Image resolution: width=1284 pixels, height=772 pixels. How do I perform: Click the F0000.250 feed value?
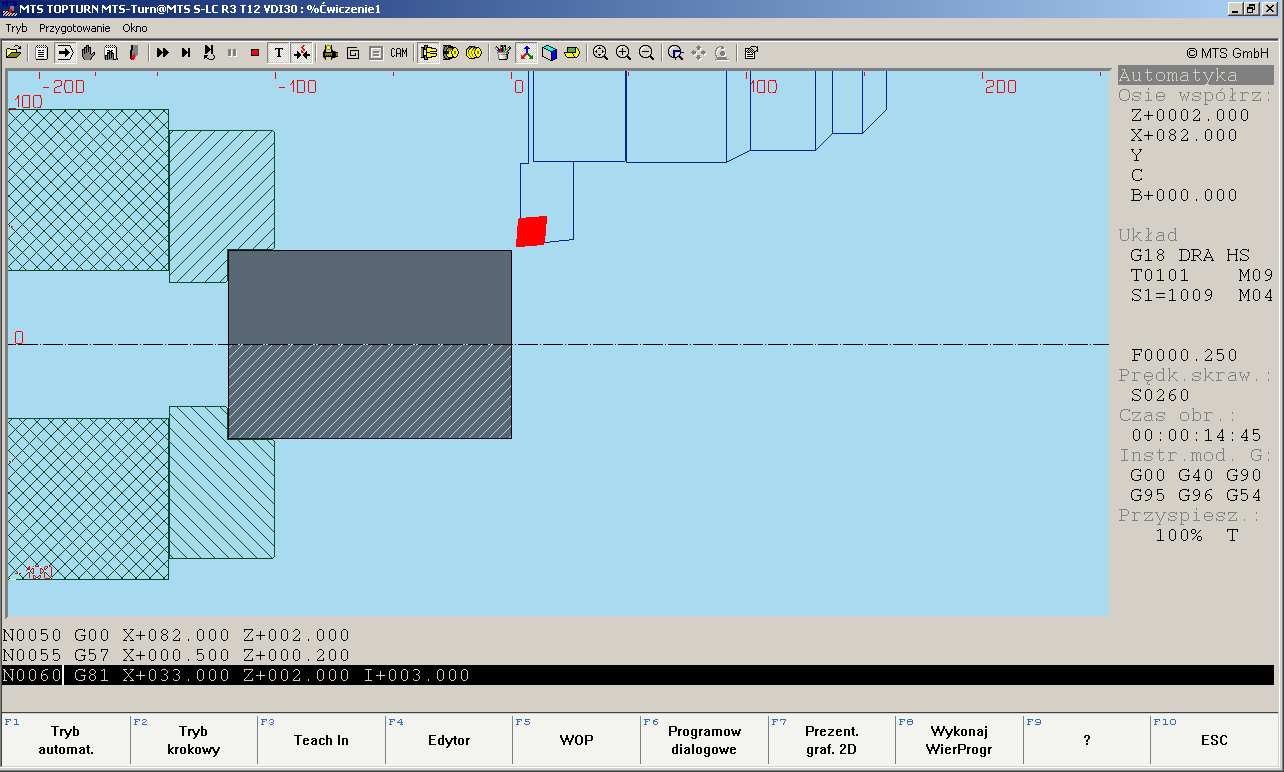coord(1184,355)
